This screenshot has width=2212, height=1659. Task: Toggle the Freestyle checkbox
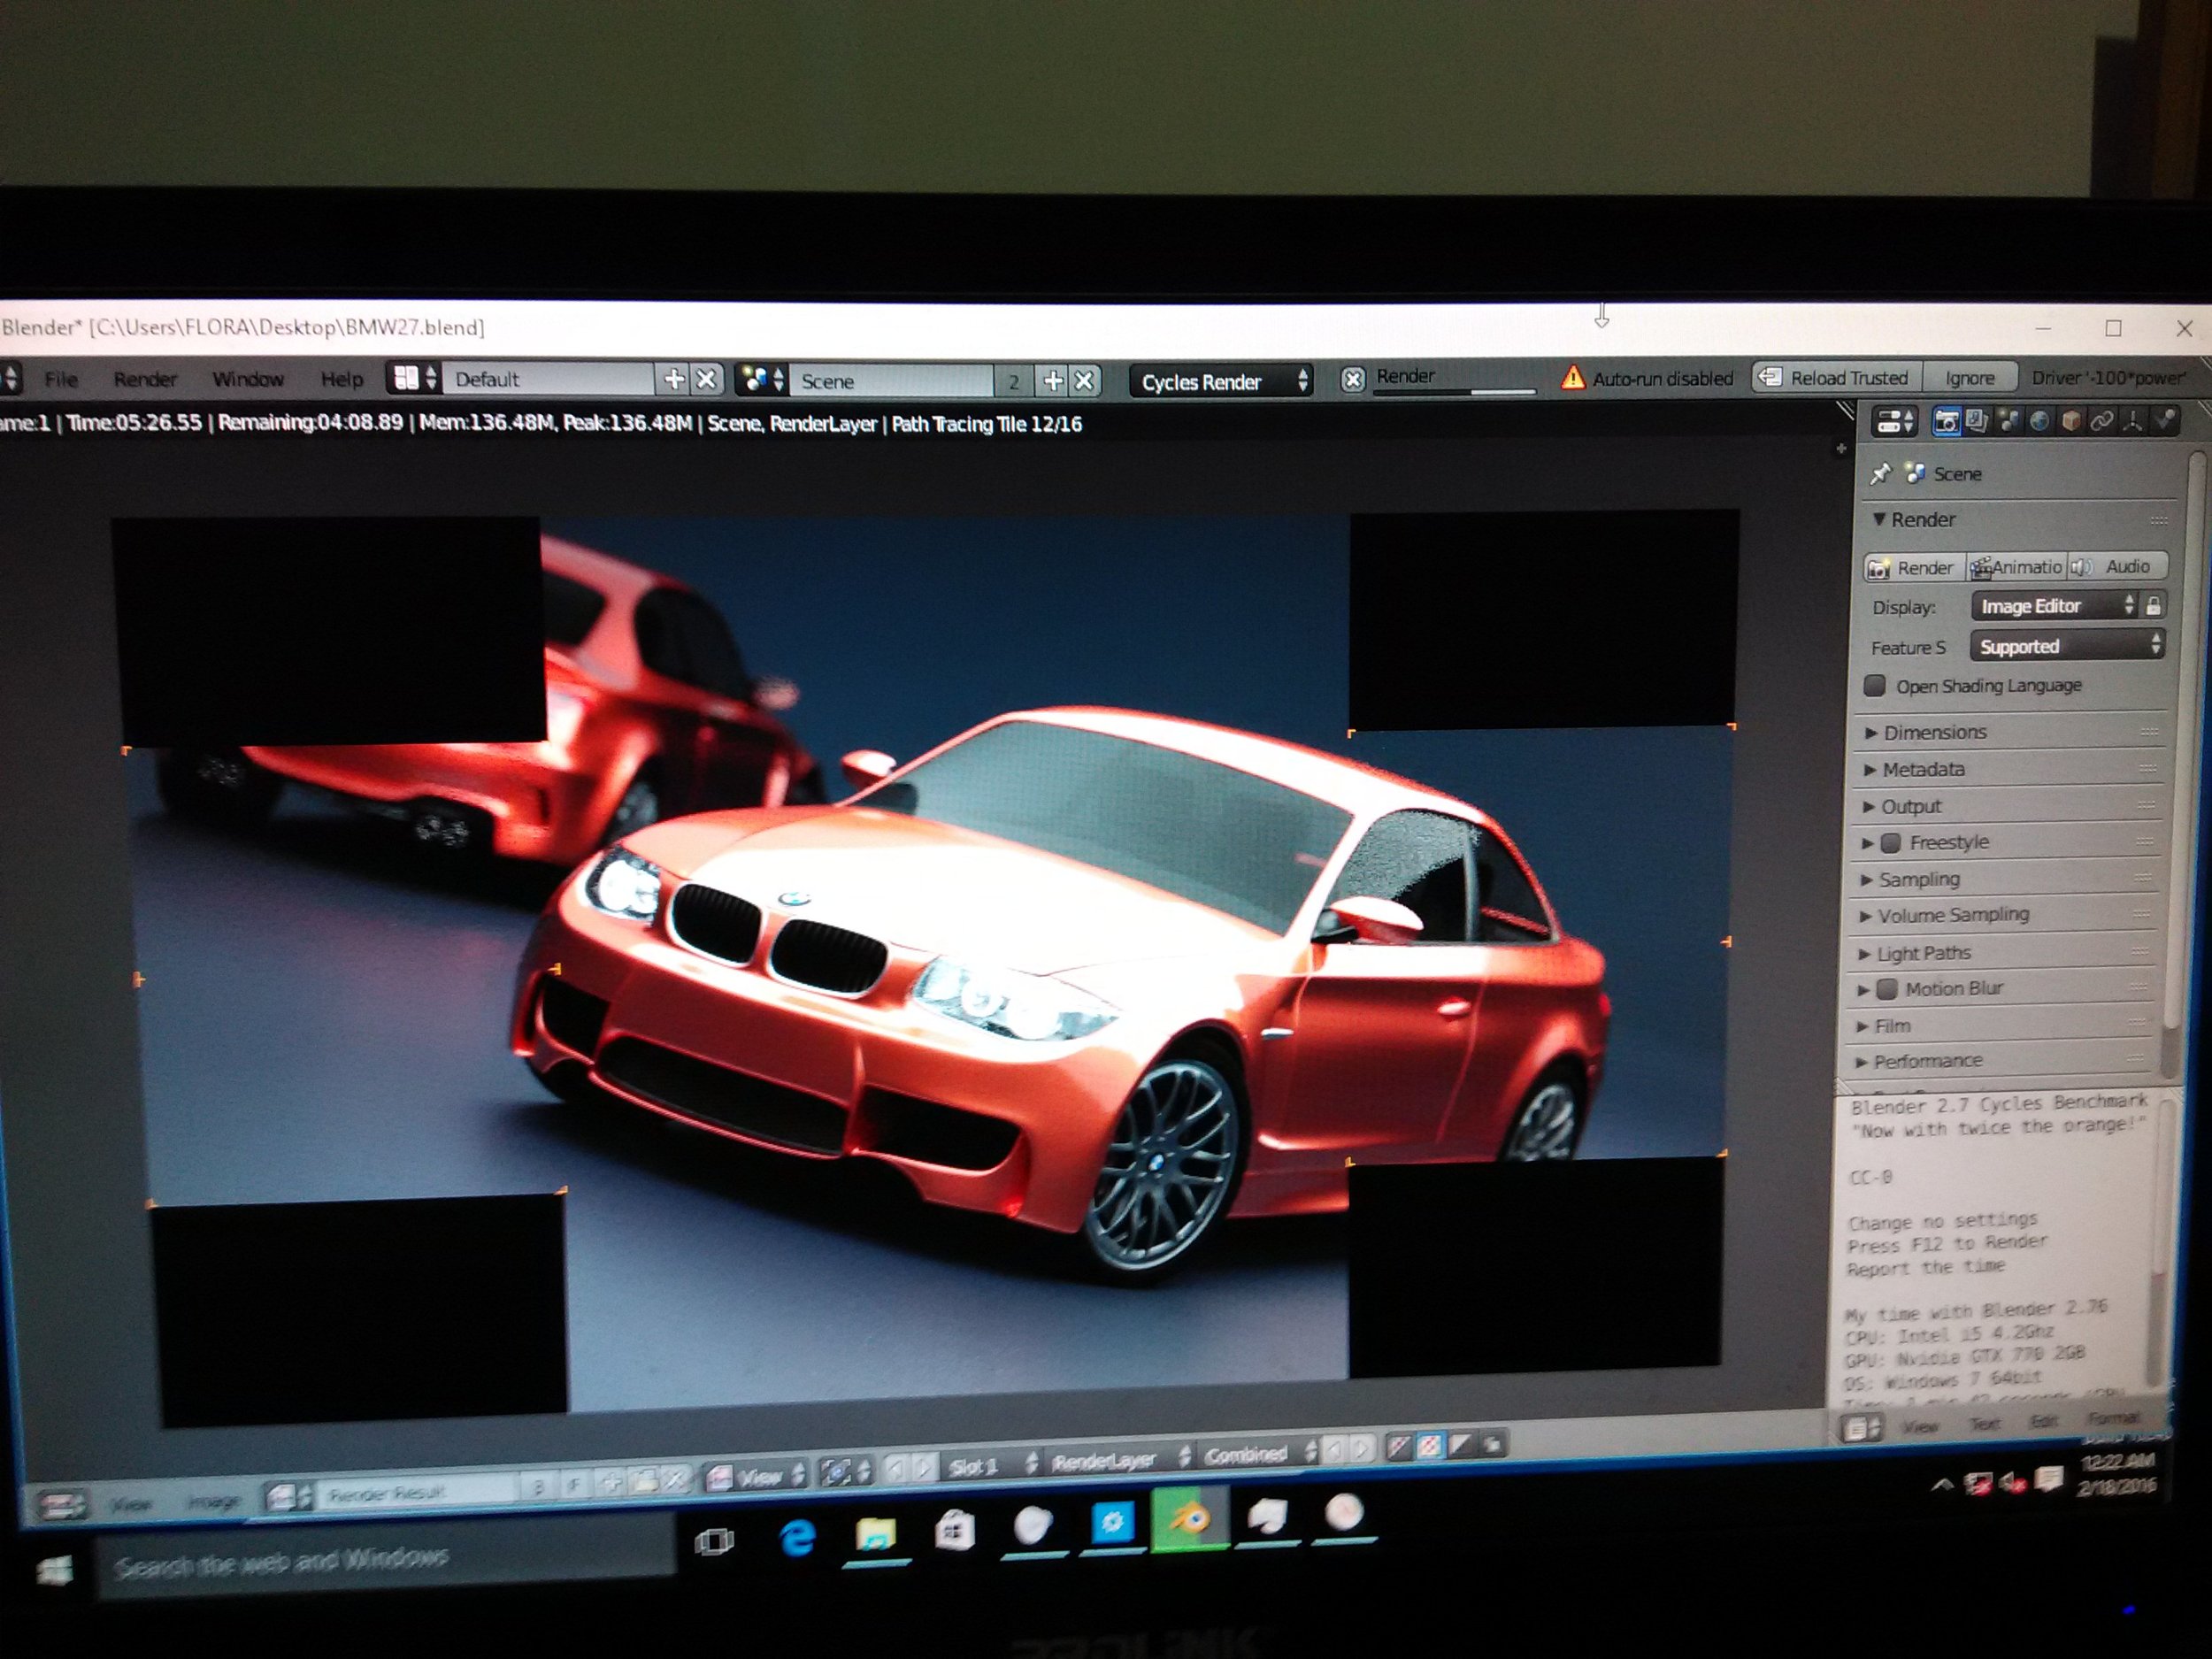(1890, 843)
